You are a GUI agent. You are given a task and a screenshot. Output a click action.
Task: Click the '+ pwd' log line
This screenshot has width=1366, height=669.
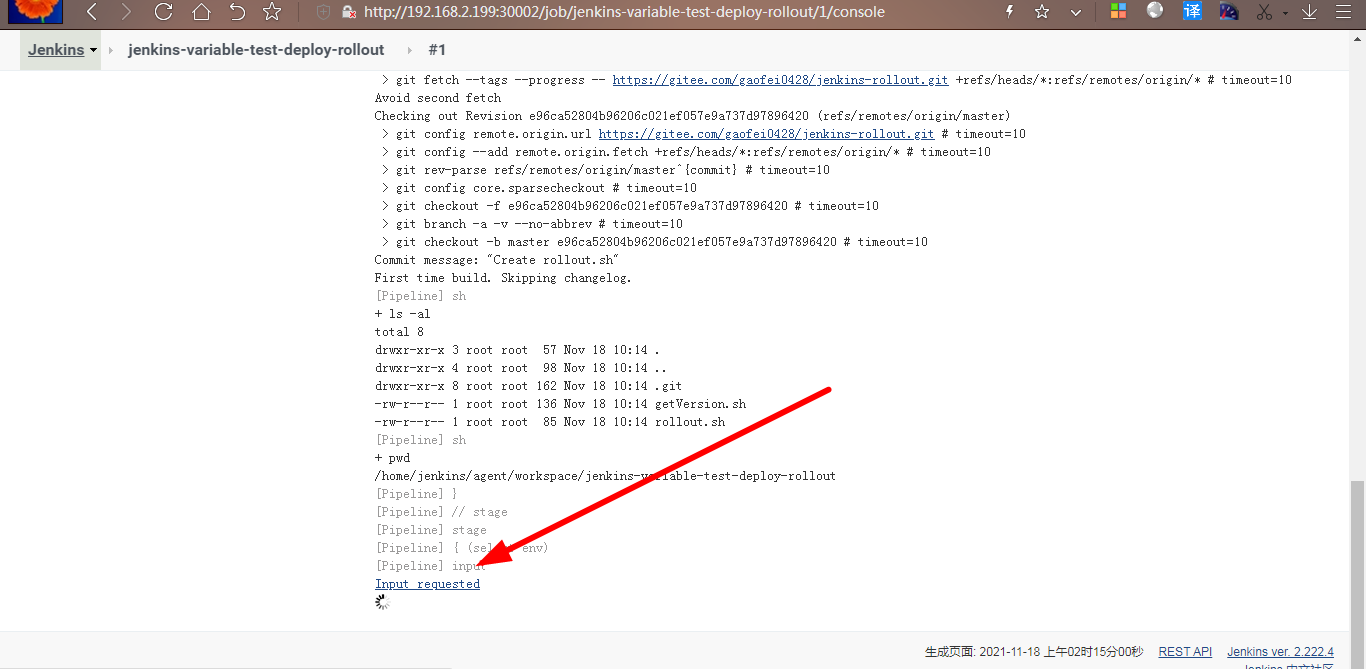pyautogui.click(x=393, y=458)
